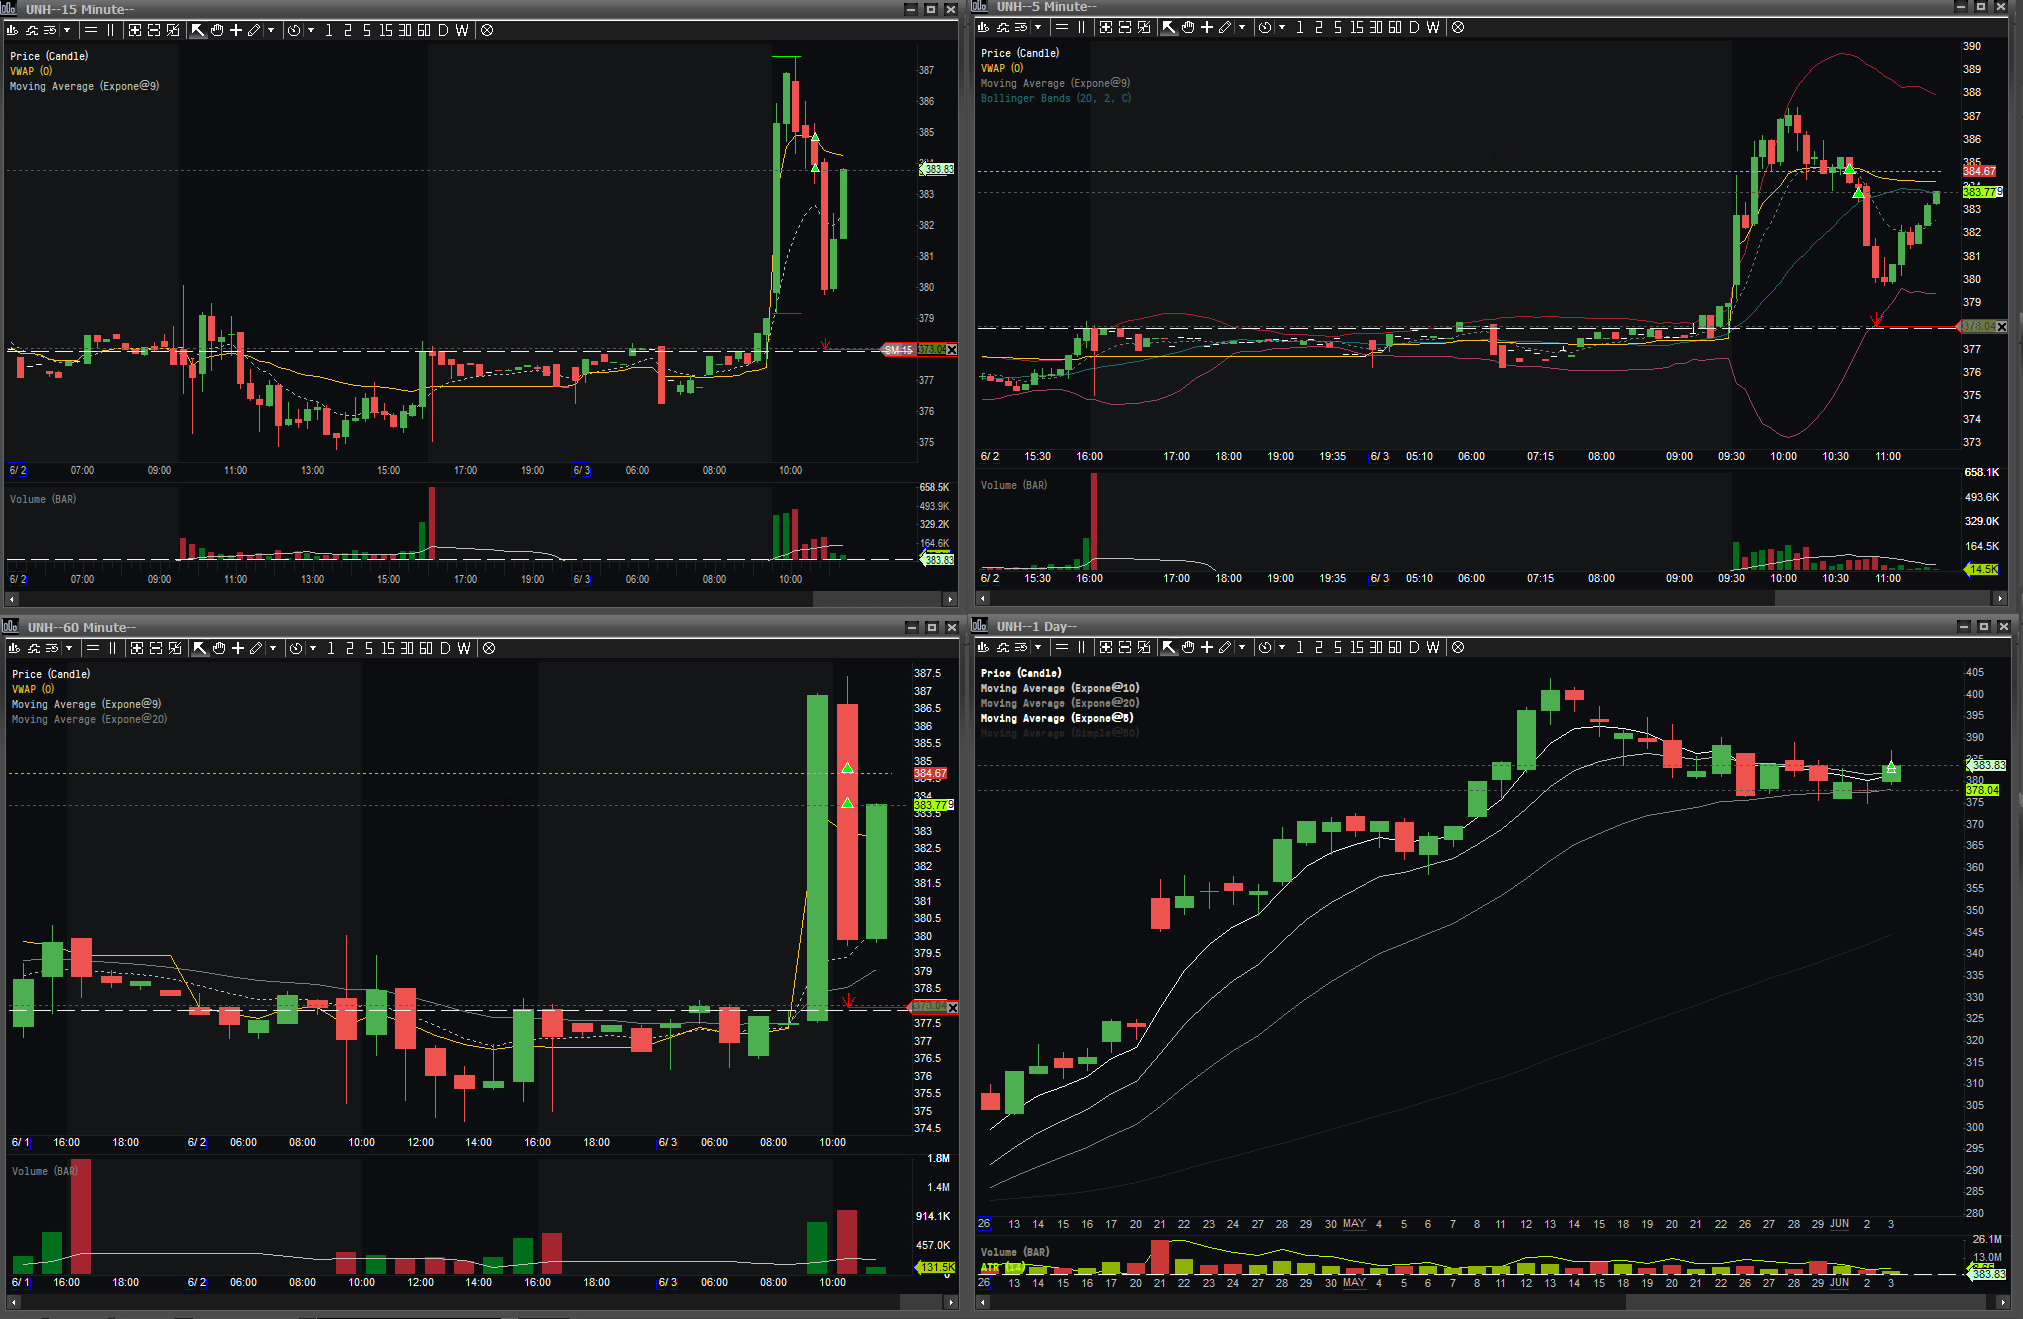This screenshot has width=2023, height=1319.
Task: Expand drawing tools dropdown in 60 Minute chart
Action: click(273, 648)
